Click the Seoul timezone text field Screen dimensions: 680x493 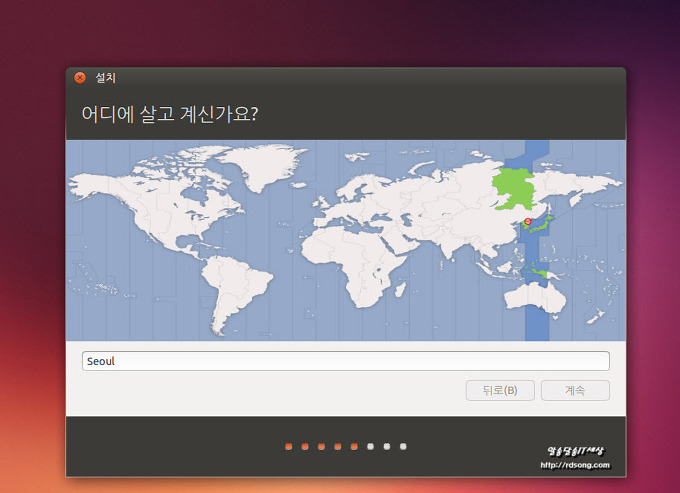coord(345,361)
